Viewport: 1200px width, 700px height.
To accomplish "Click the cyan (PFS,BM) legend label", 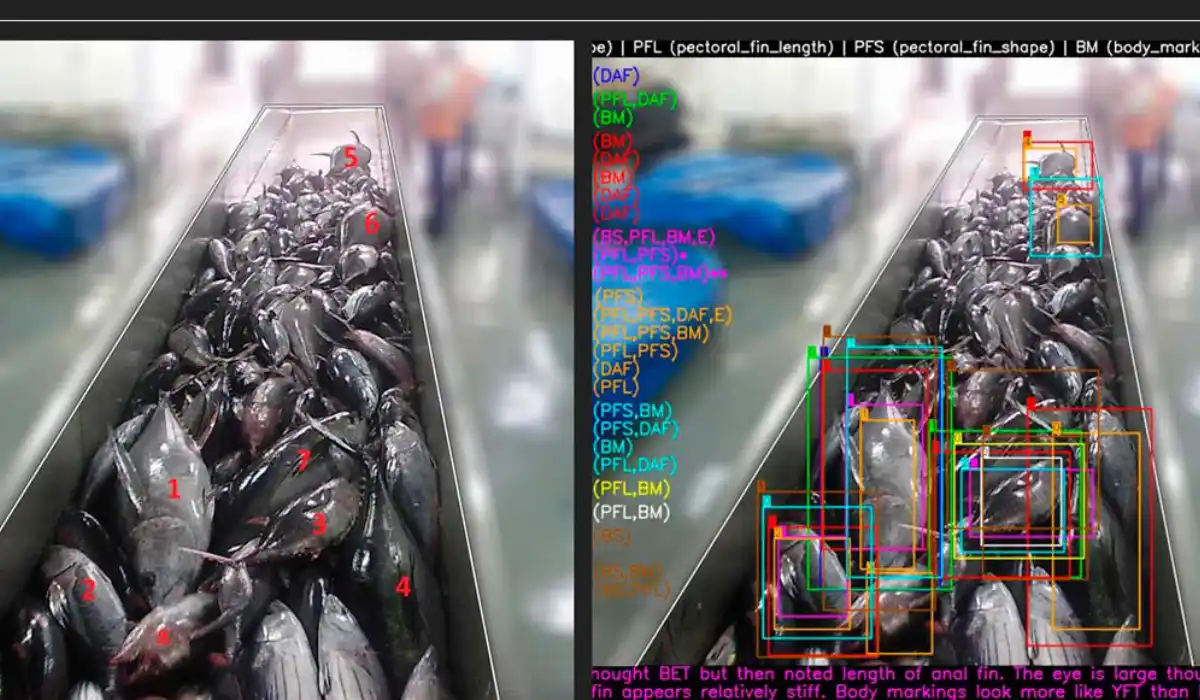I will 632,410.
